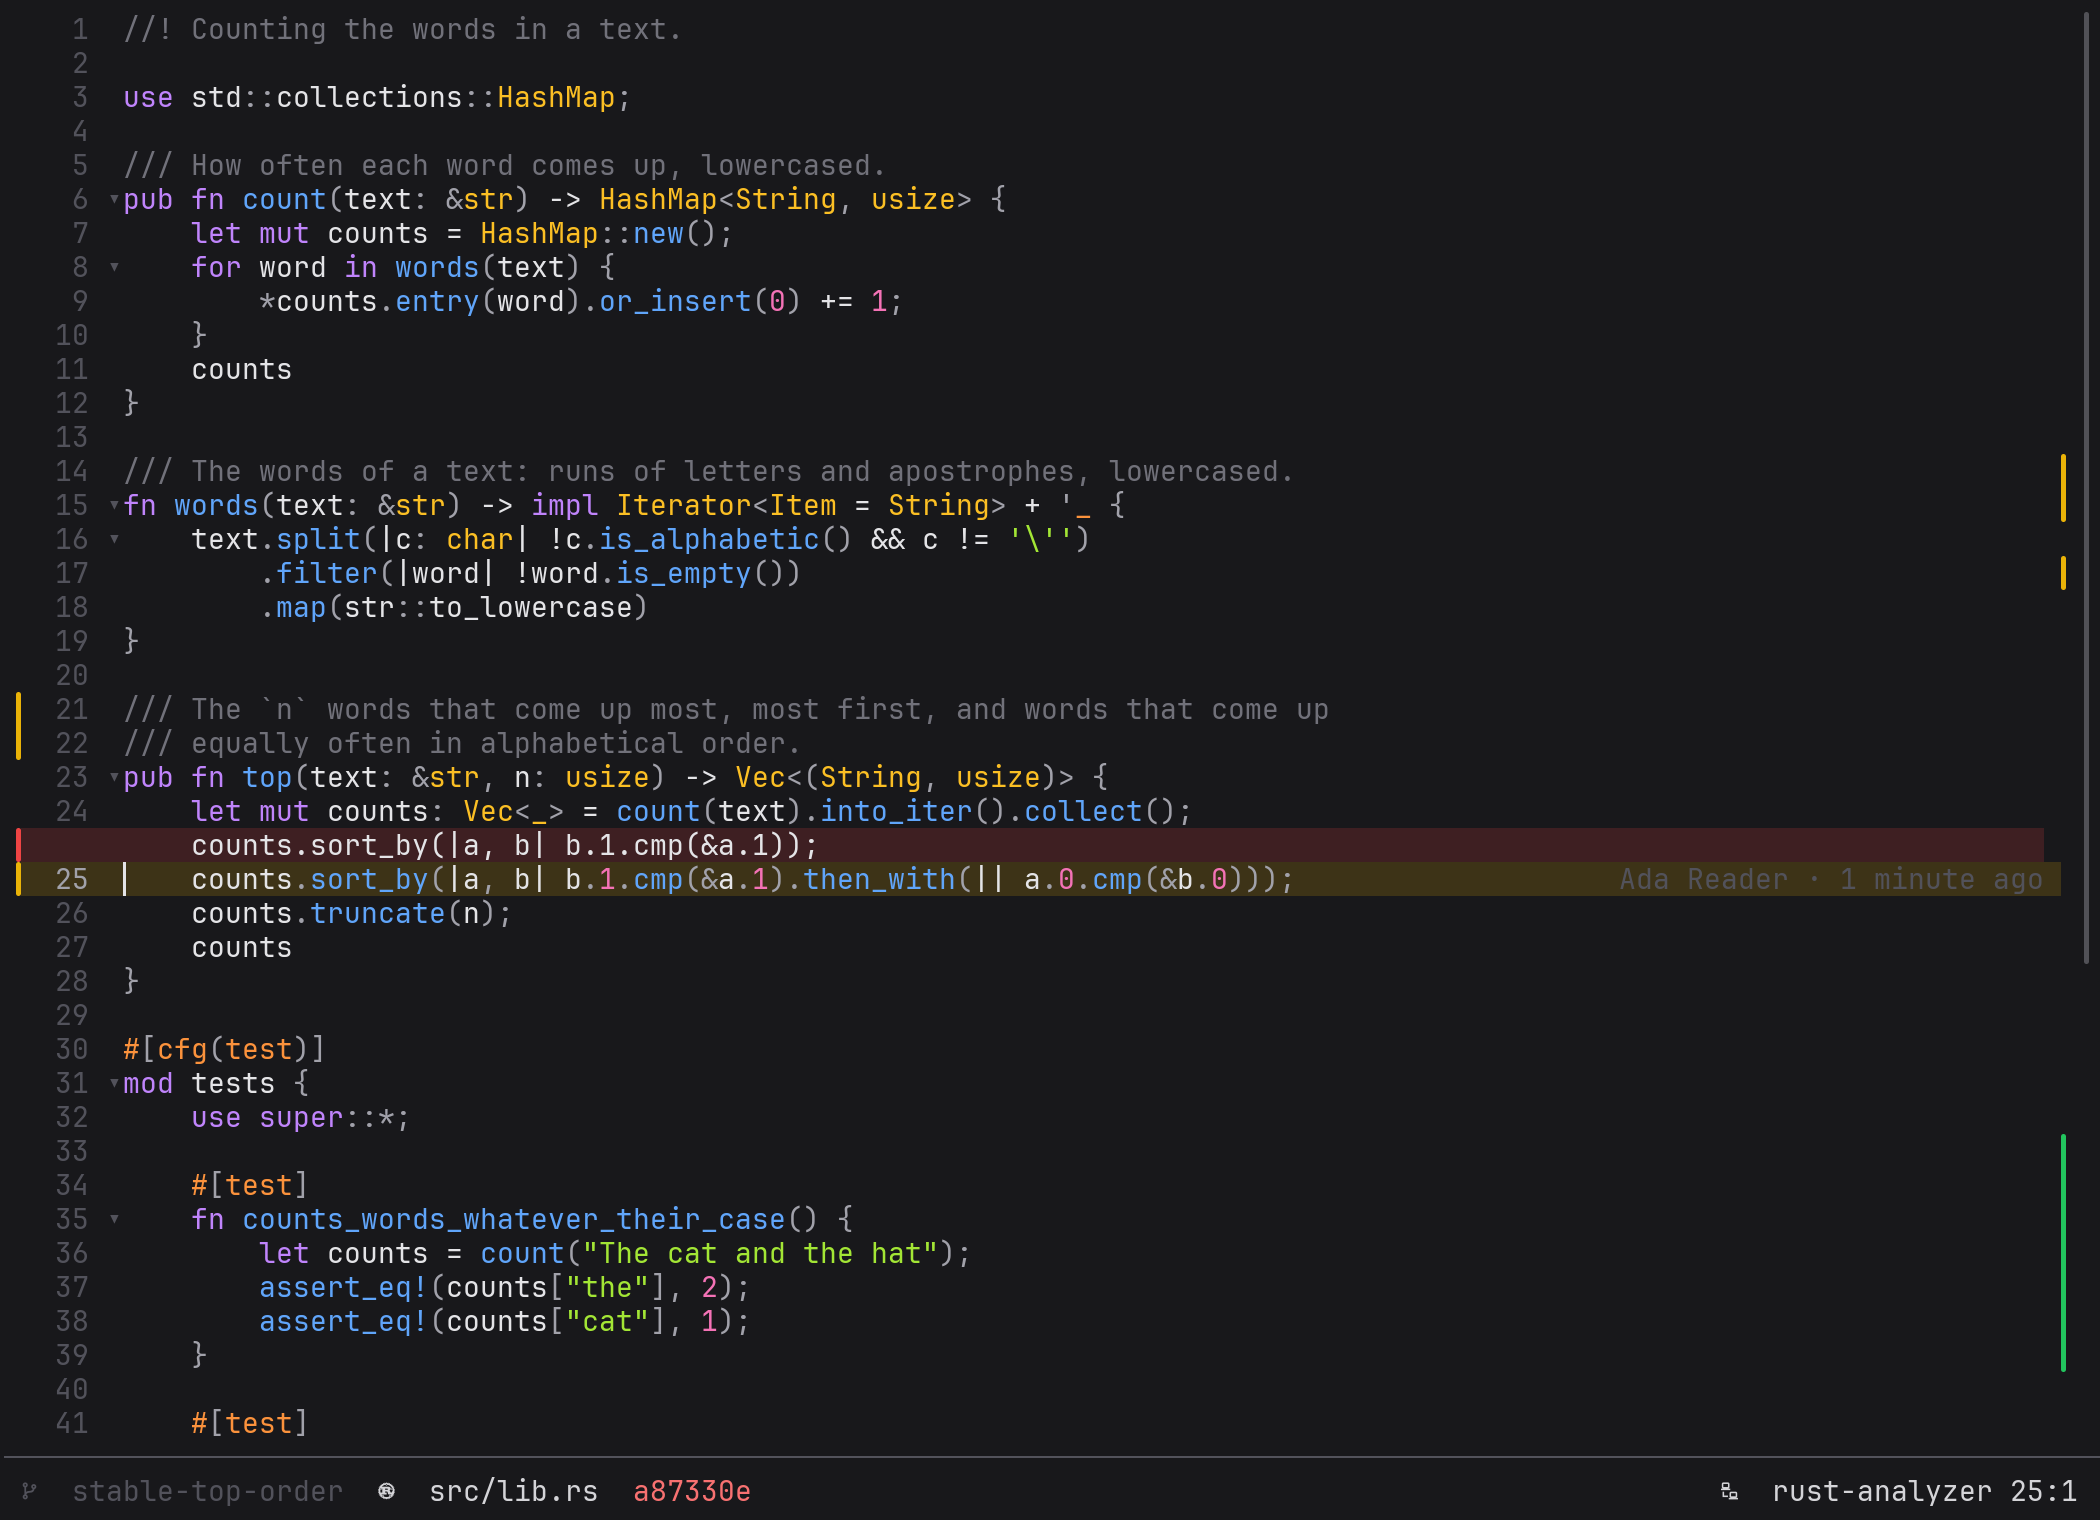This screenshot has width=2100, height=1520.
Task: Click HashMap in the use statement
Action: click(x=556, y=98)
